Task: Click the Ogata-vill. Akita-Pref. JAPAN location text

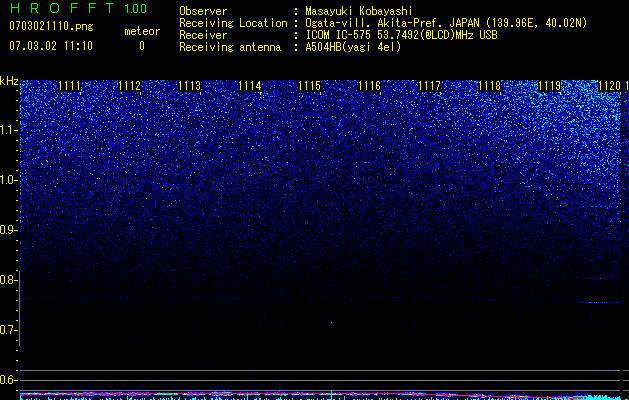Action: 446,24
